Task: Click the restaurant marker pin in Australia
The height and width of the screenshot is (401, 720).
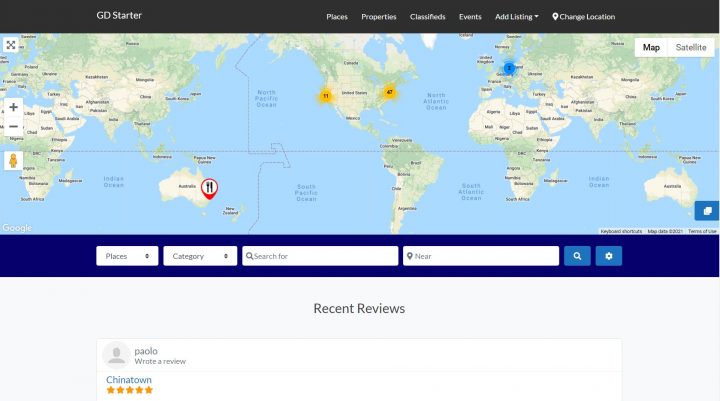Action: coord(209,186)
